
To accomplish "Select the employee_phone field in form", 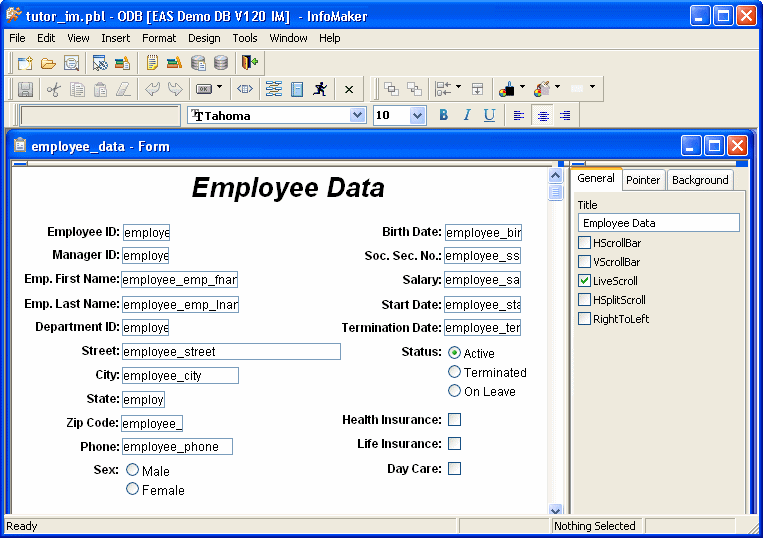I will (x=177, y=447).
